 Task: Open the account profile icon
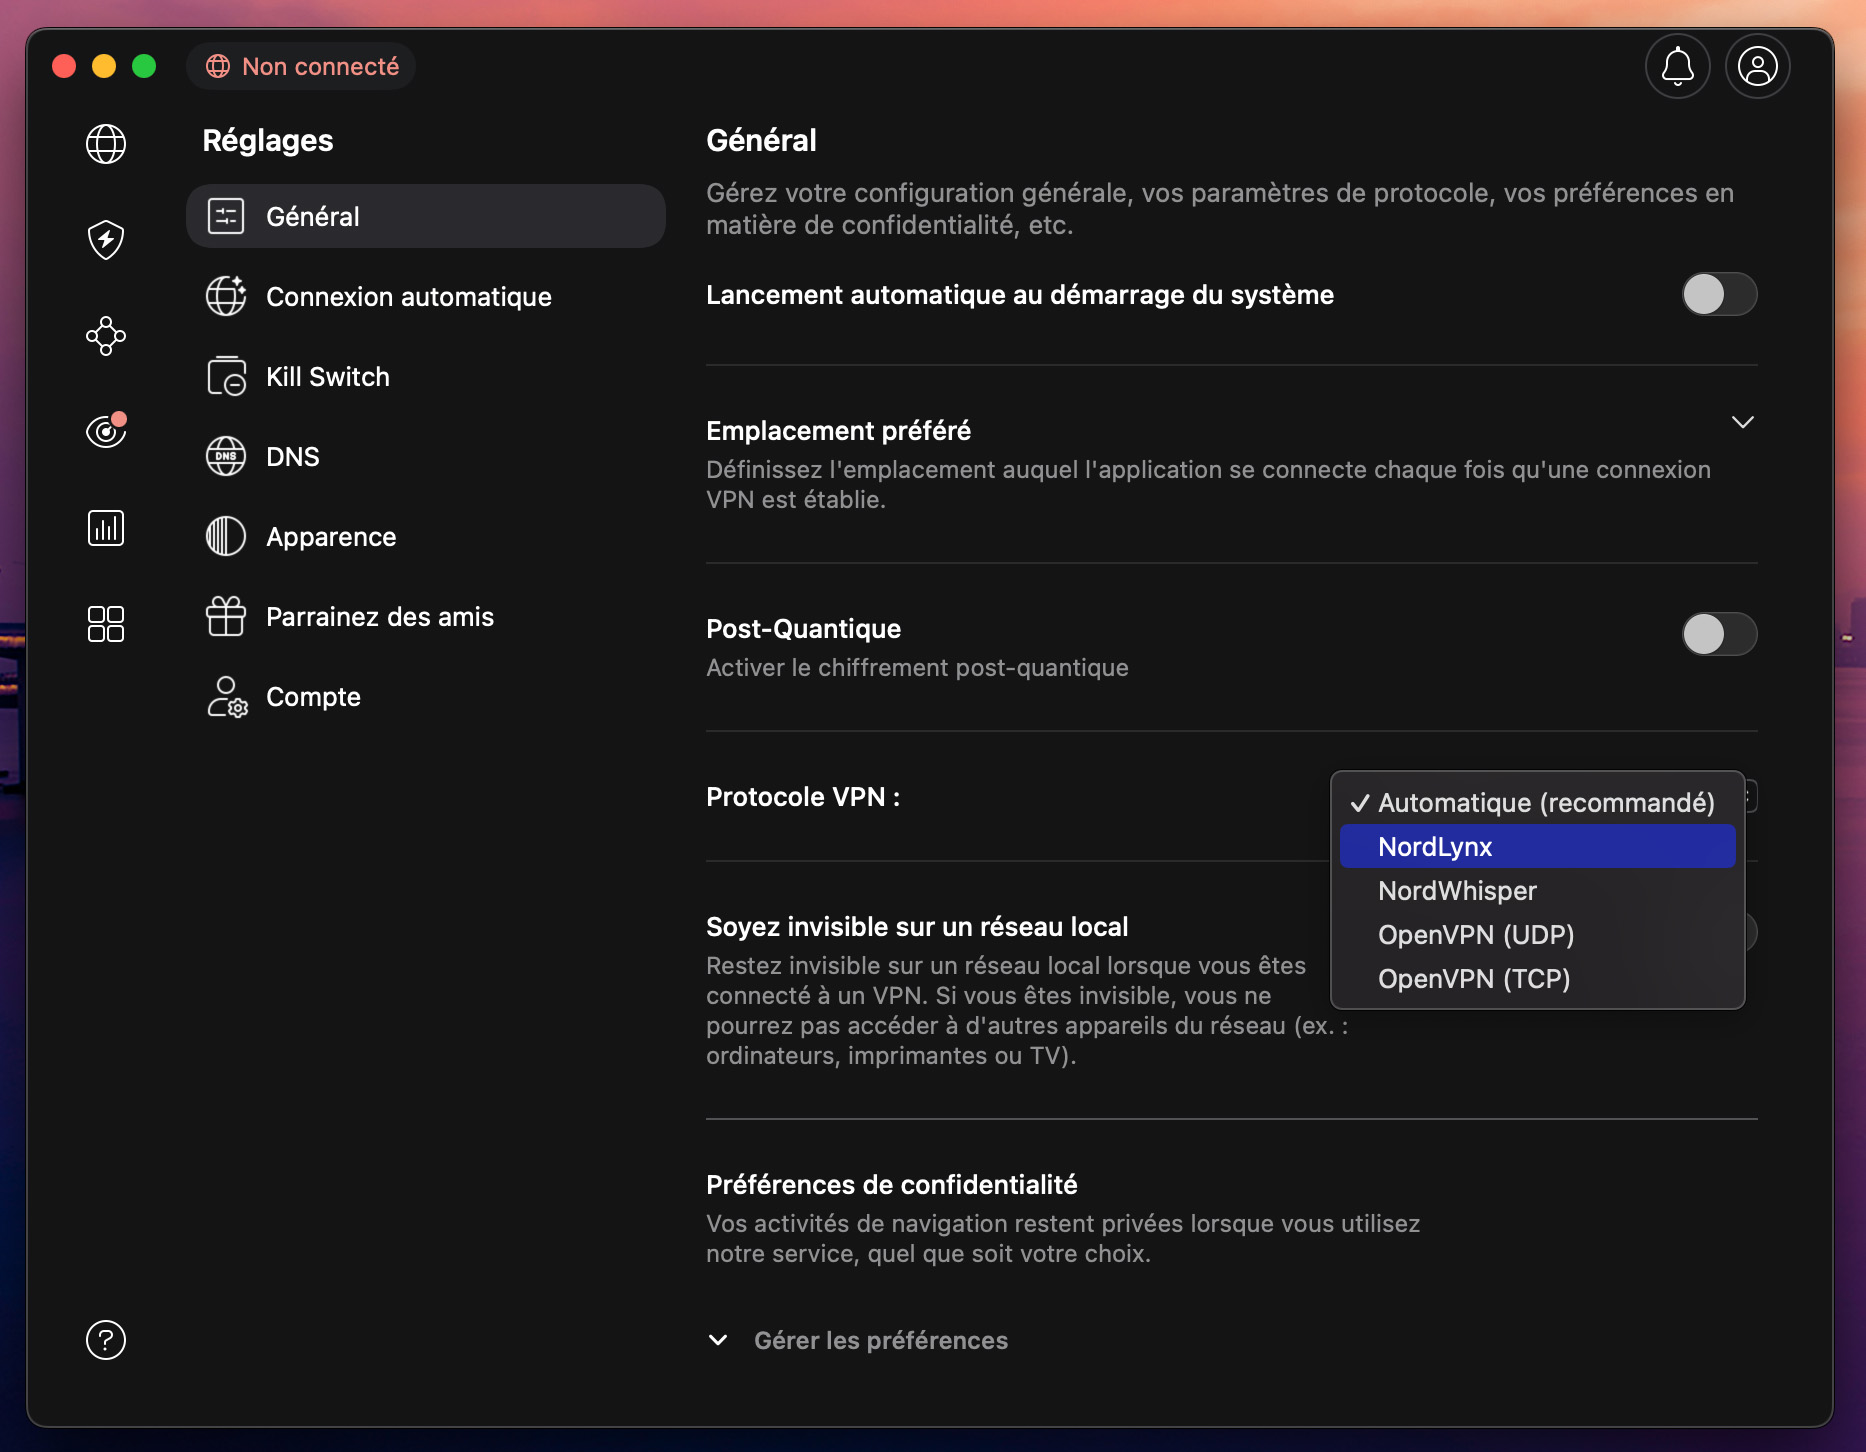click(x=1757, y=66)
